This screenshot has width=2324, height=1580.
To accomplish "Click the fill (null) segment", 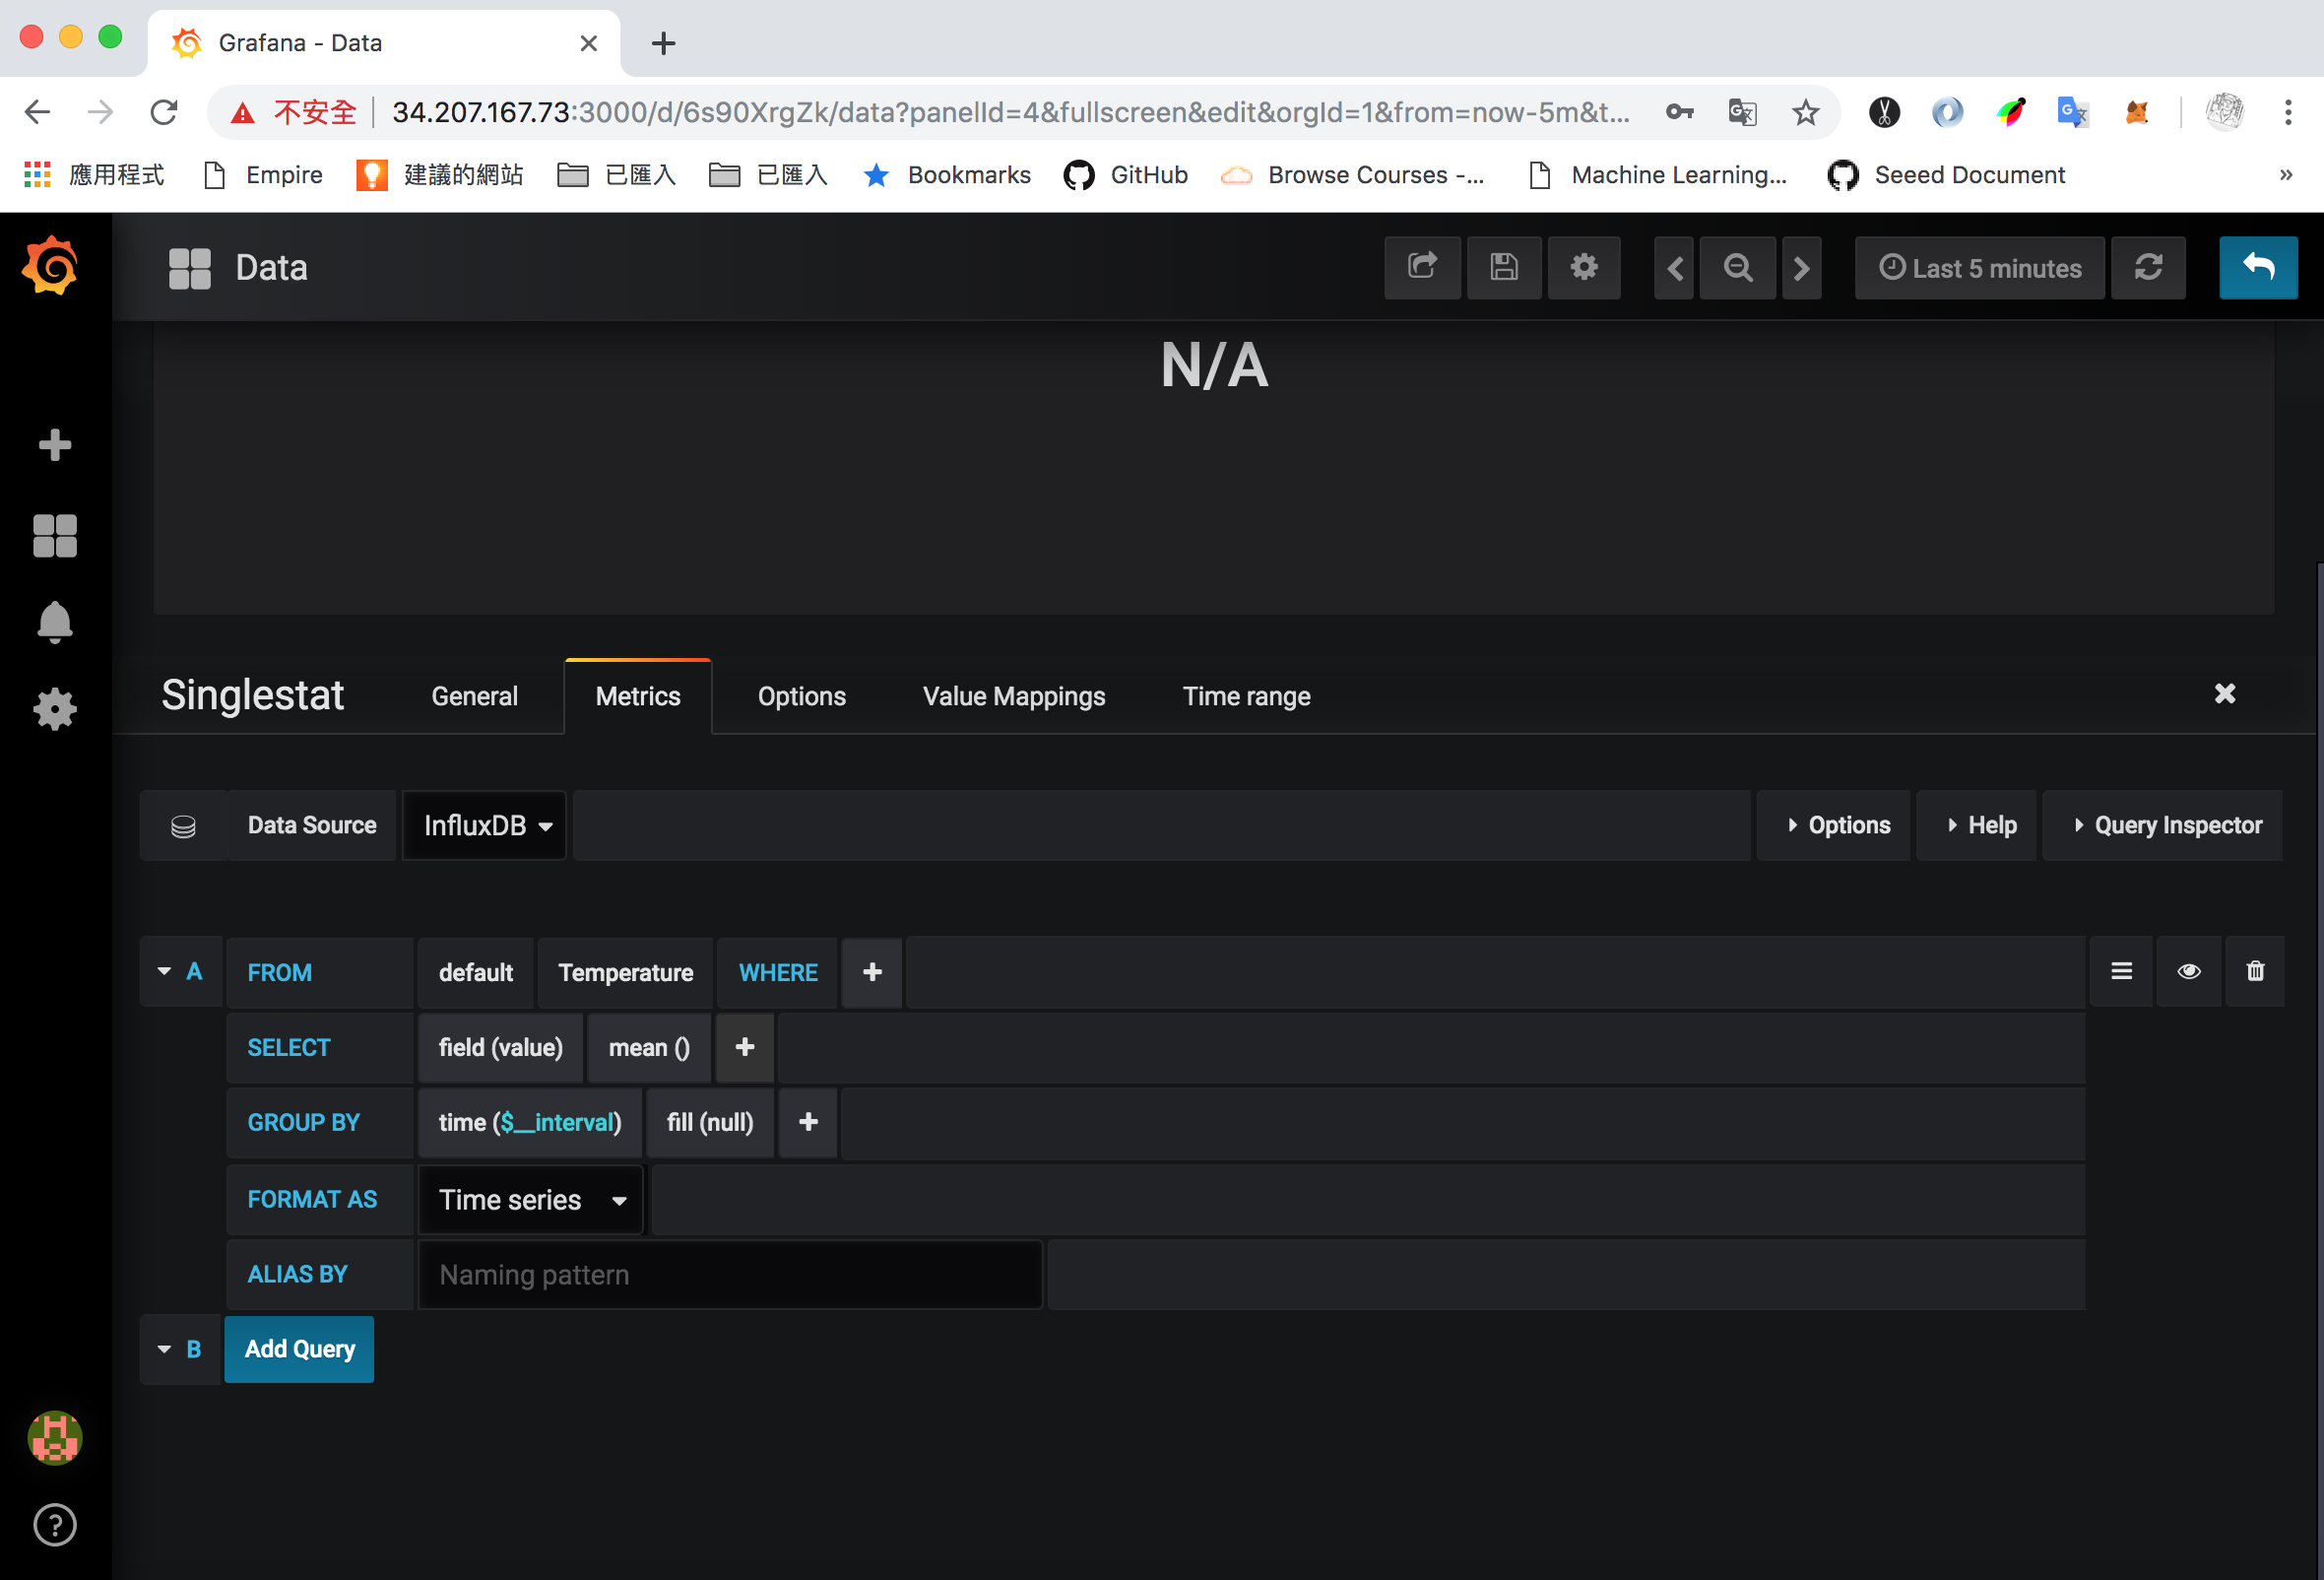I will coord(710,1122).
